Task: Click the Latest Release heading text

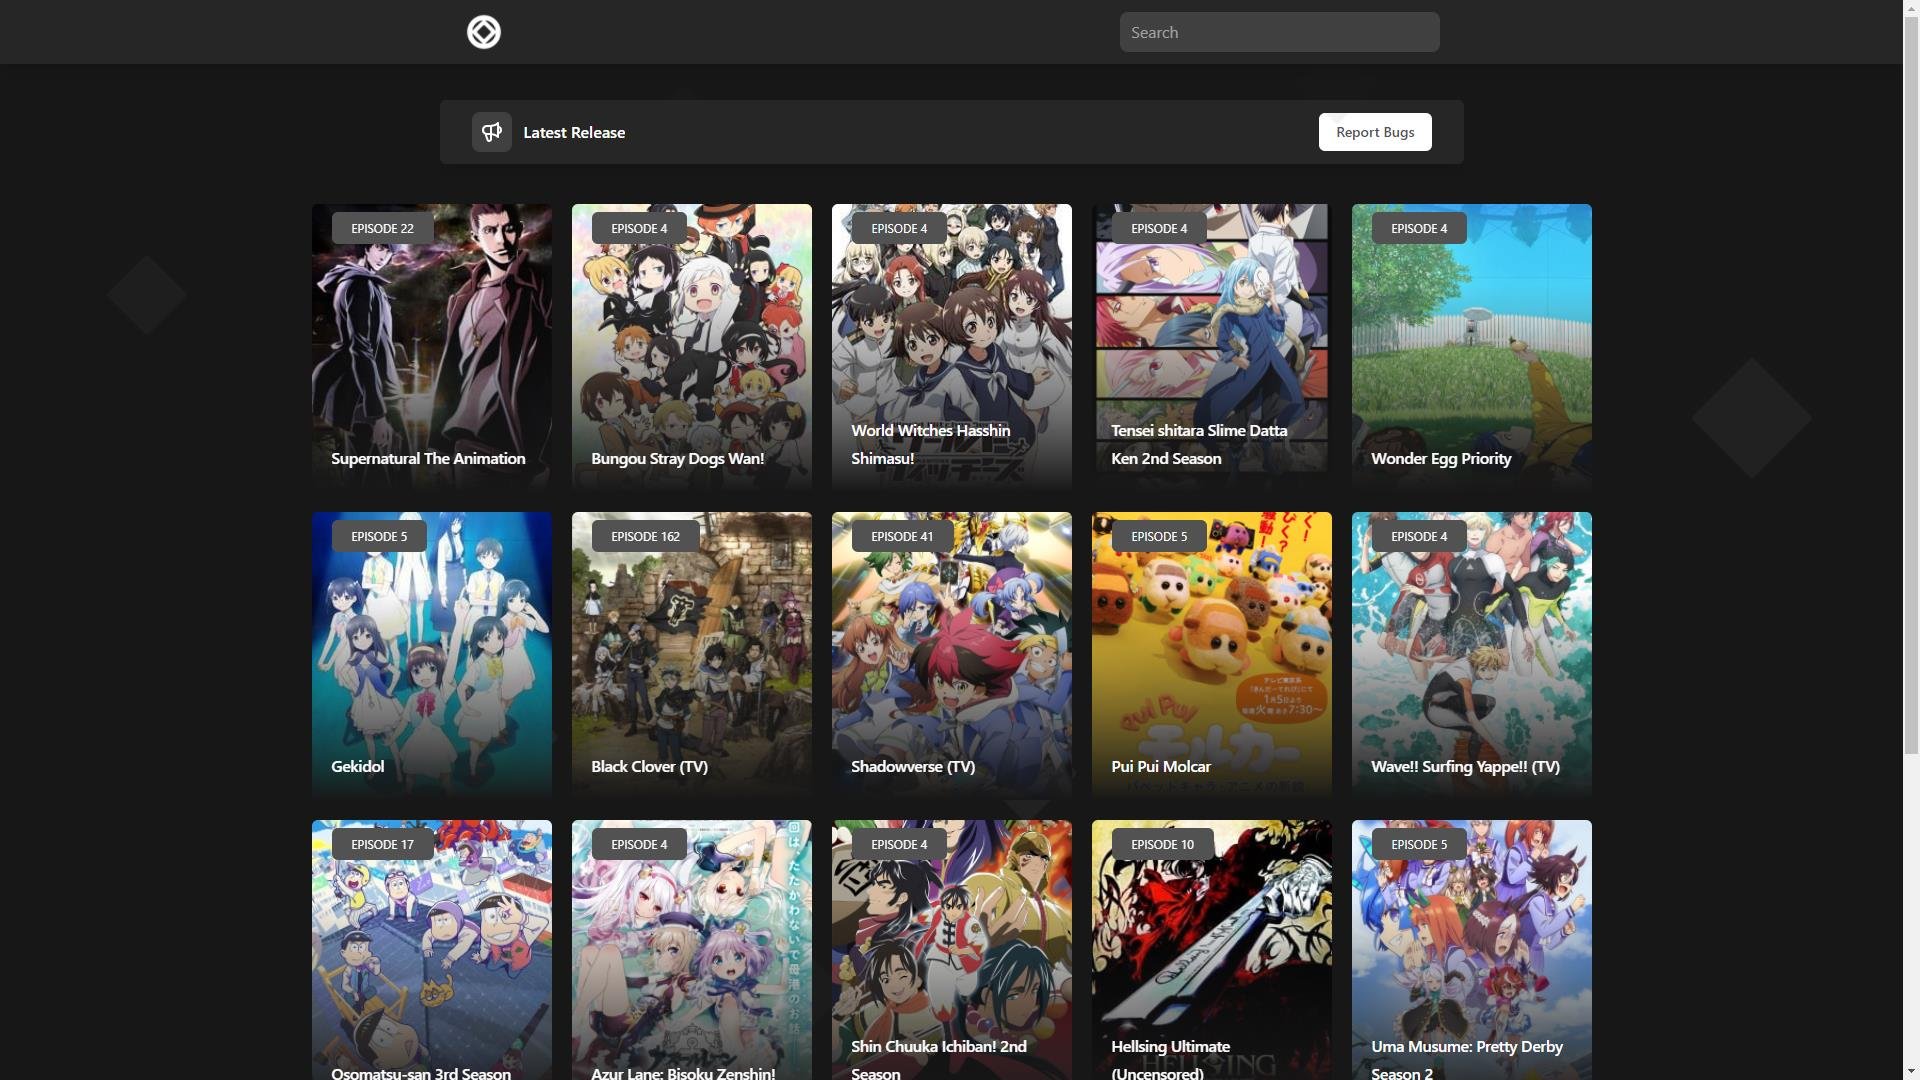Action: pyautogui.click(x=574, y=132)
